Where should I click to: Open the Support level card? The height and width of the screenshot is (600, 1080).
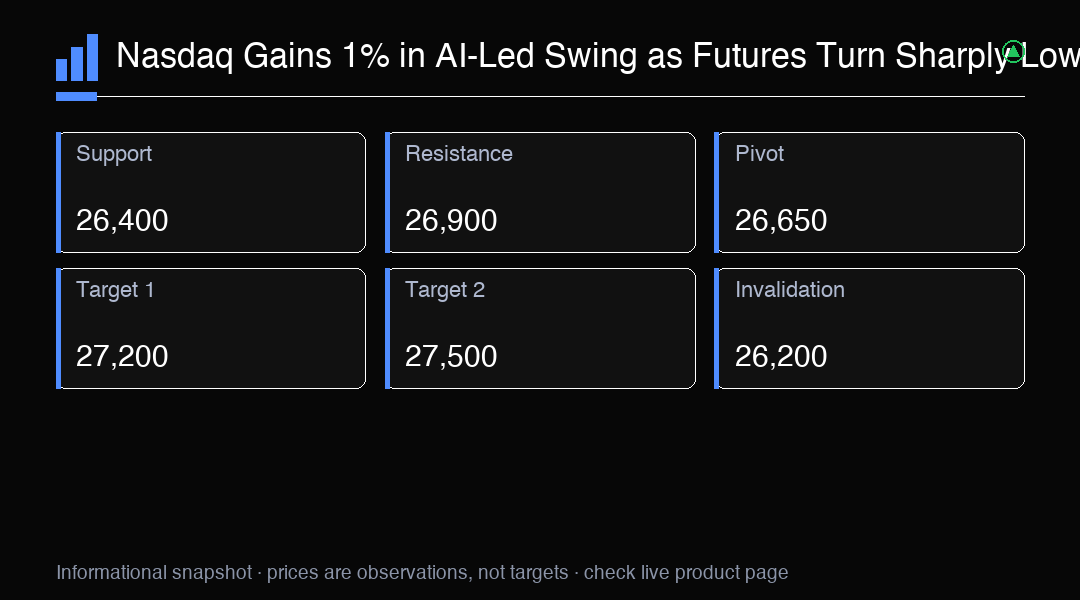coord(211,192)
